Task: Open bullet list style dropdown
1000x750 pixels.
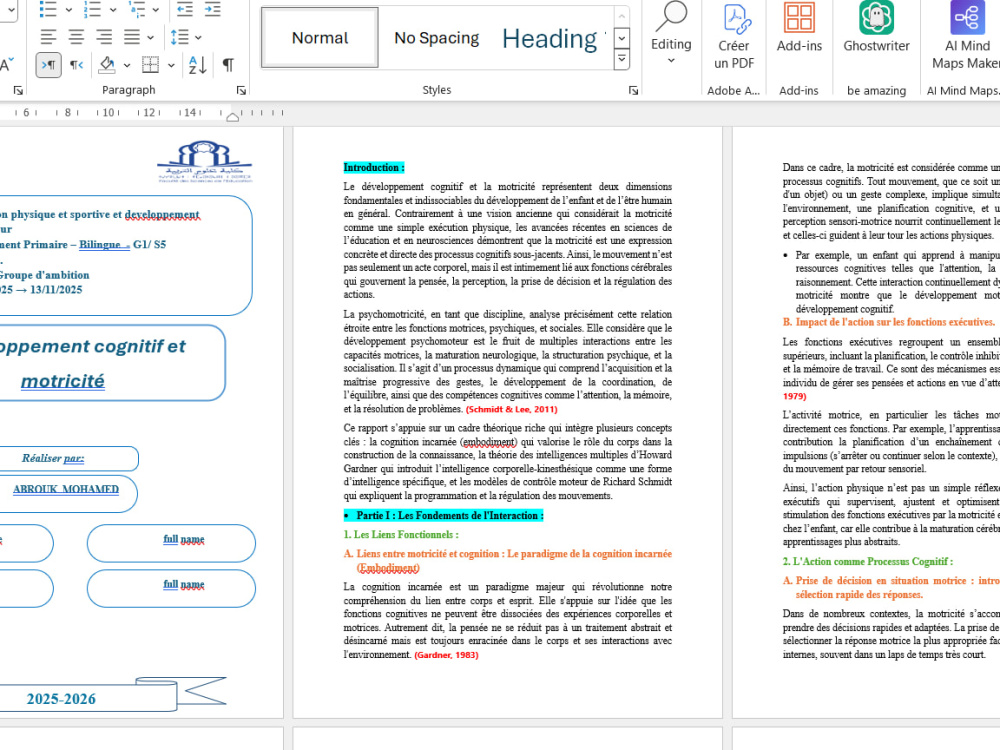Action: coord(68,10)
